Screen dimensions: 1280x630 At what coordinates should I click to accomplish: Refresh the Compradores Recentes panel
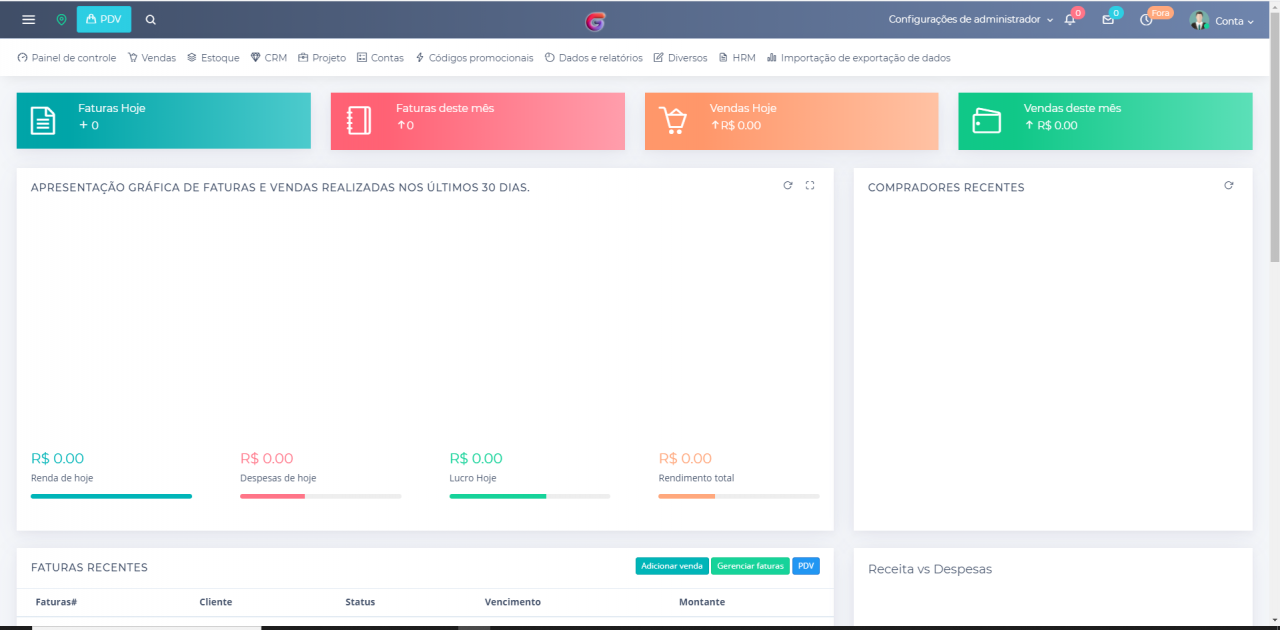(1229, 186)
